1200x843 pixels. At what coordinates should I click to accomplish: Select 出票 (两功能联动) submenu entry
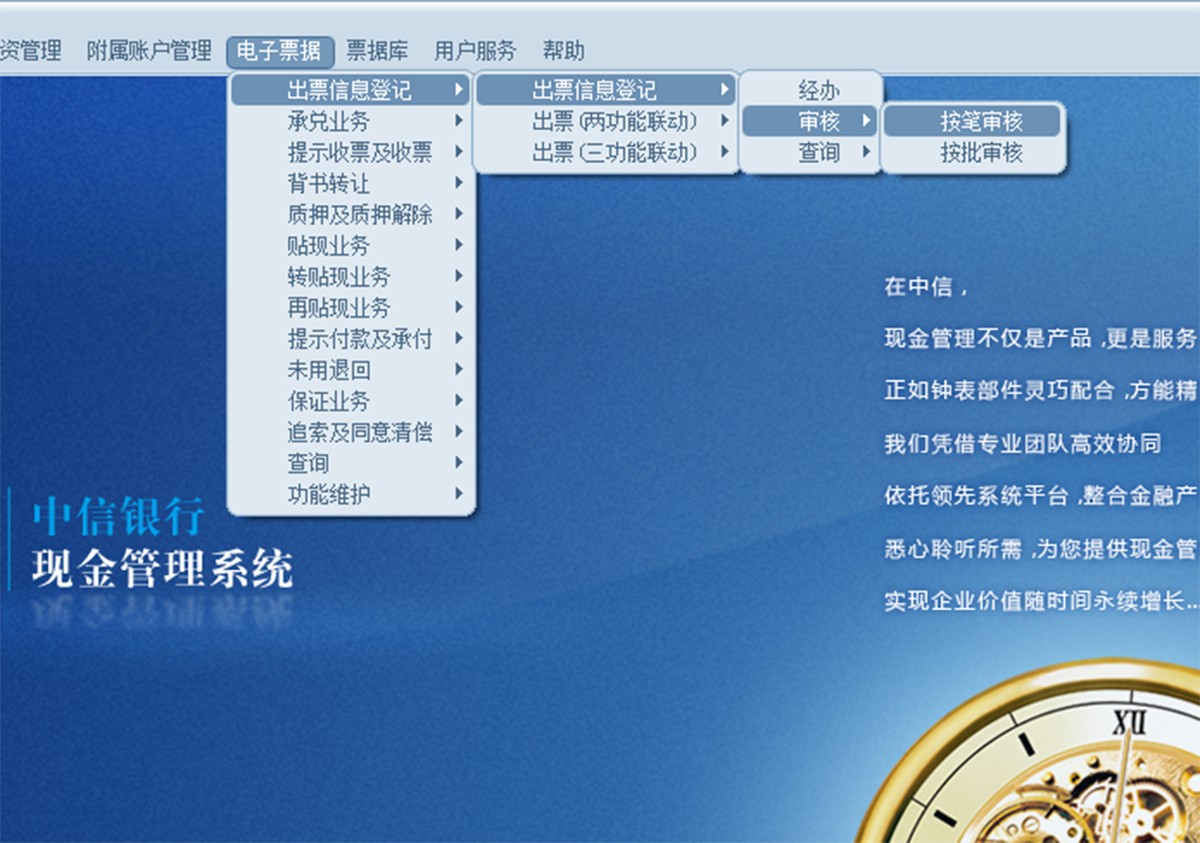[x=606, y=121]
